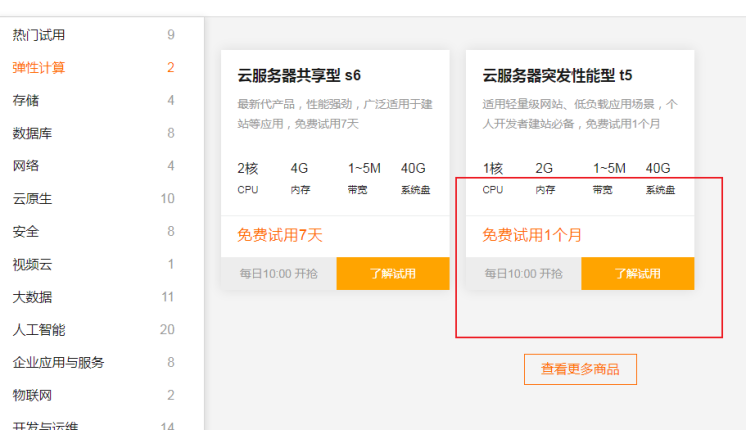Screen dimensions: 746x430
Task: Click the 1核 CPU spec on t5
Action: pos(493,178)
